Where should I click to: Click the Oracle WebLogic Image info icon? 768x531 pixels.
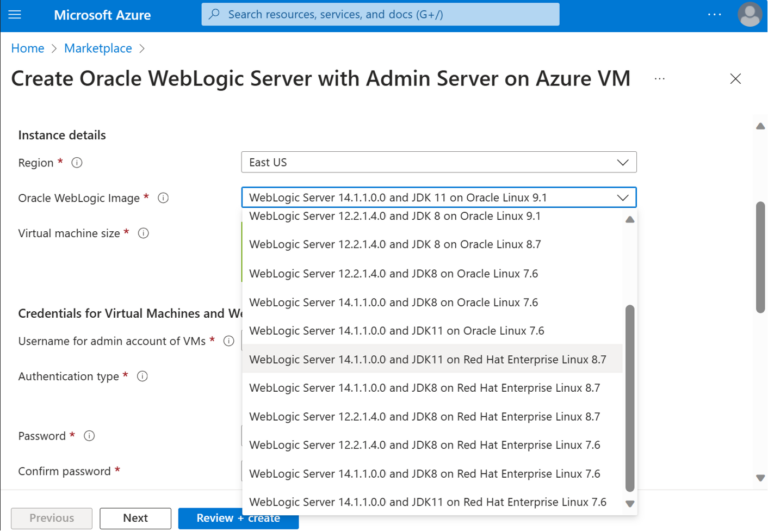click(x=163, y=198)
